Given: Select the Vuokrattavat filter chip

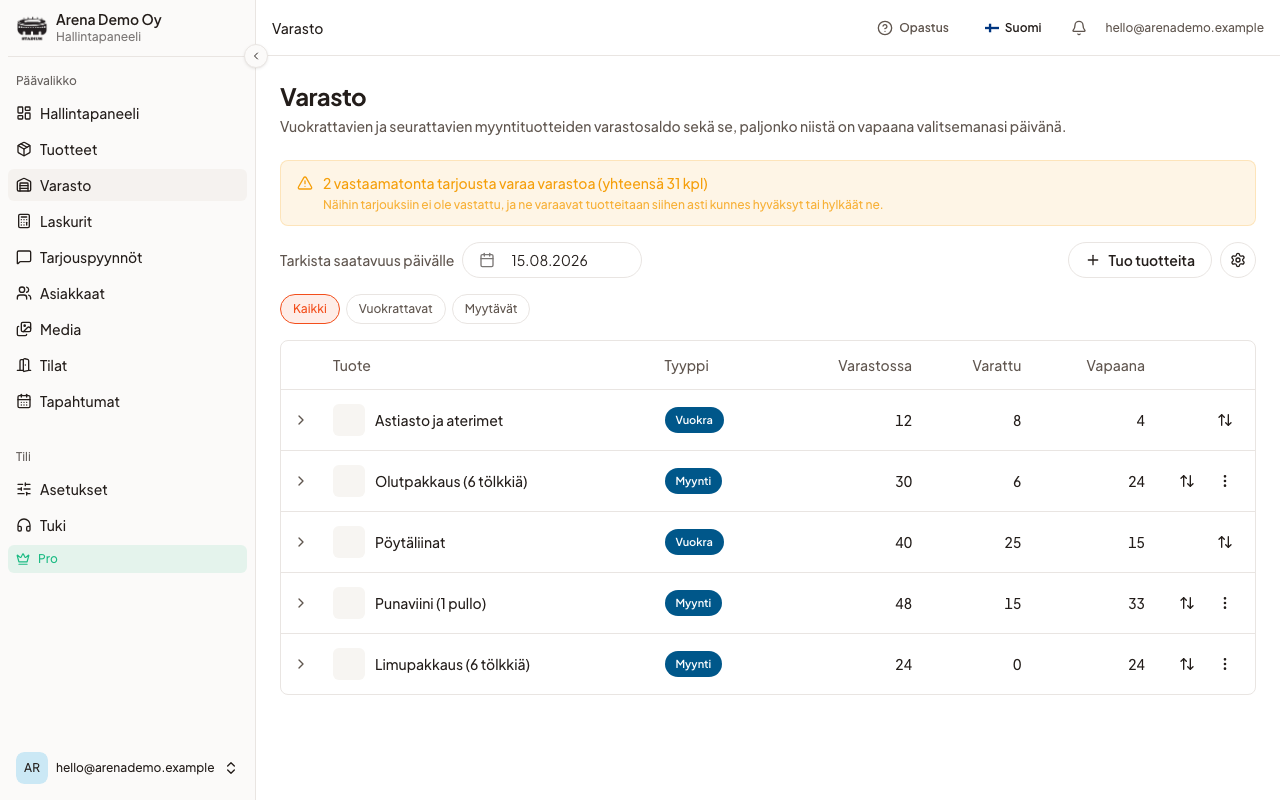Looking at the screenshot, I should point(395,309).
